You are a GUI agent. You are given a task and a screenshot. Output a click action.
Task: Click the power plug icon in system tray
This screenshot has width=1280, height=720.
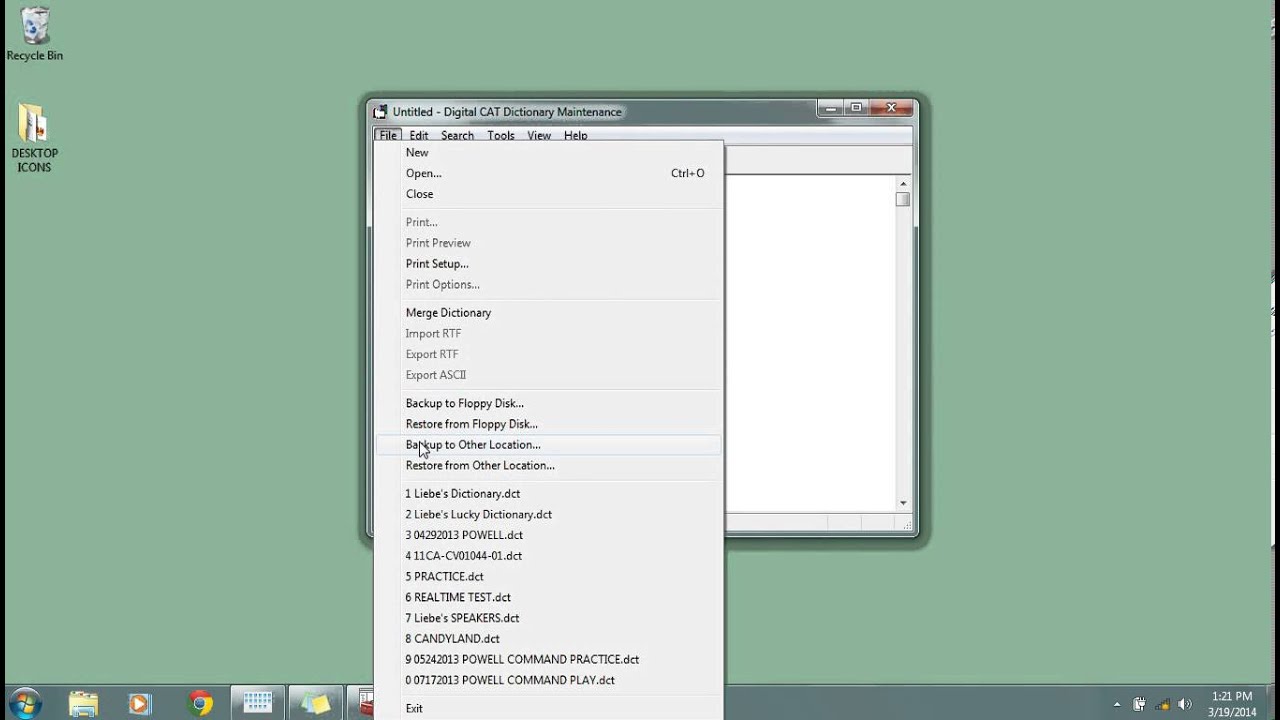tap(1141, 705)
